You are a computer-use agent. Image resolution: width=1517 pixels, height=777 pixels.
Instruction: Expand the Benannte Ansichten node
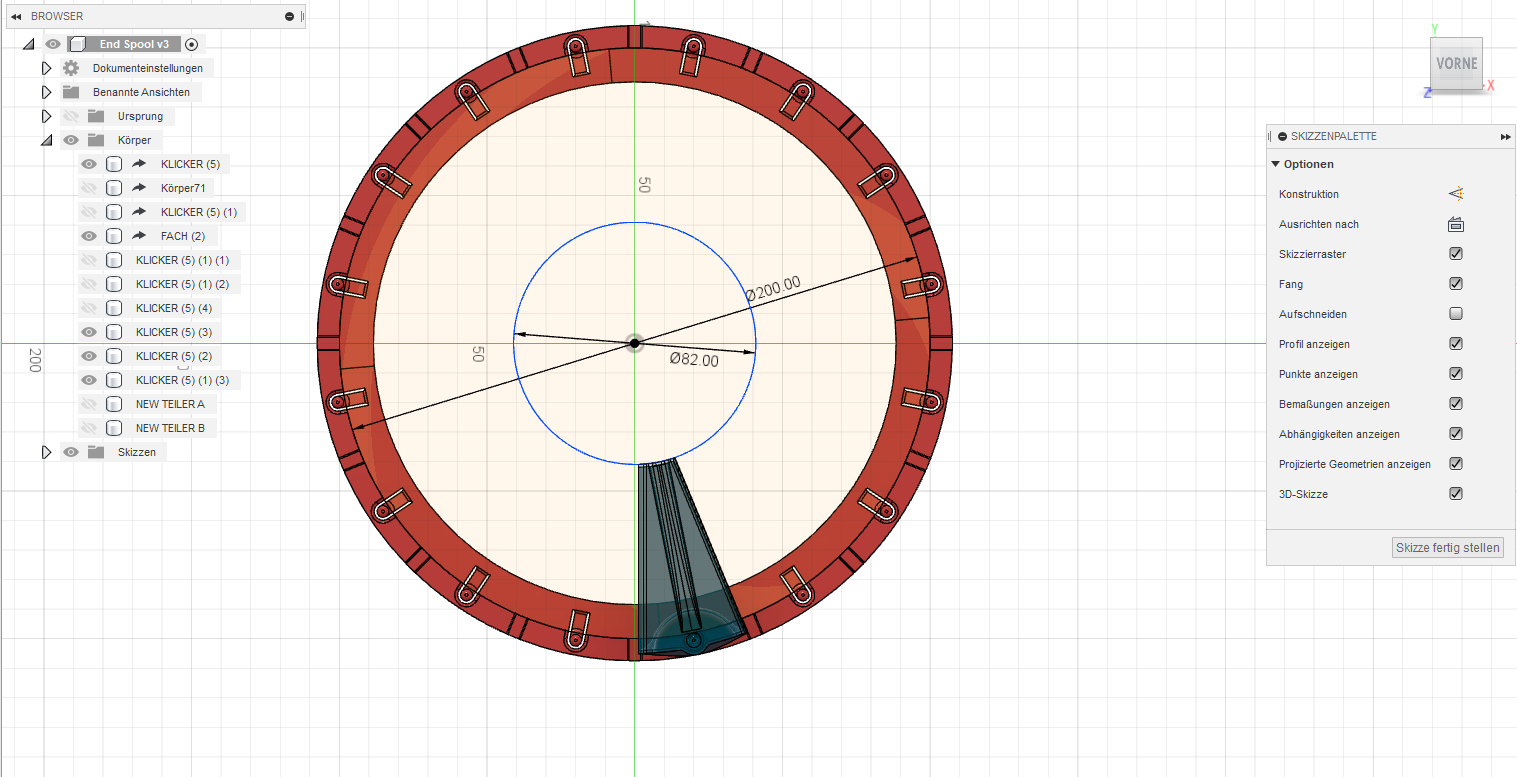tap(46, 92)
